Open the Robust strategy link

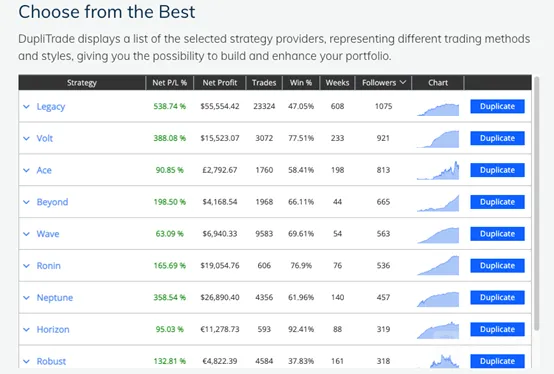[x=51, y=361]
